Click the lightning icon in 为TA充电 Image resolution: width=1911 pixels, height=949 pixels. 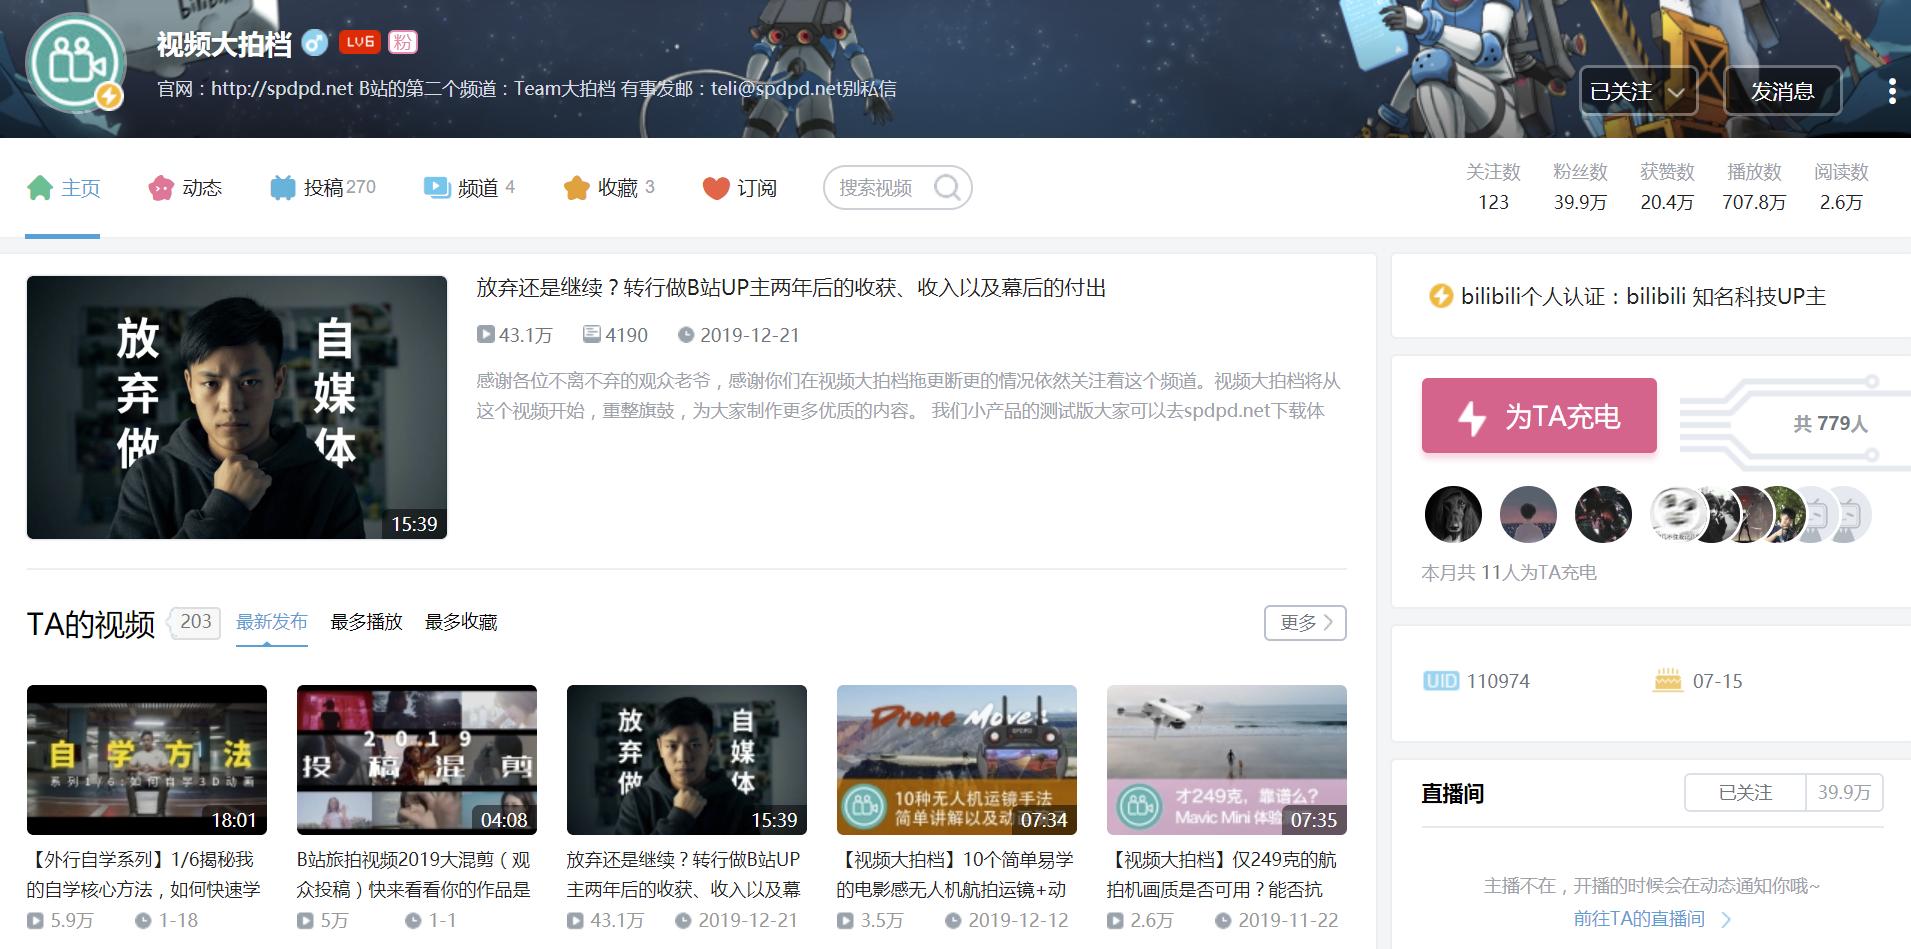coord(1472,416)
